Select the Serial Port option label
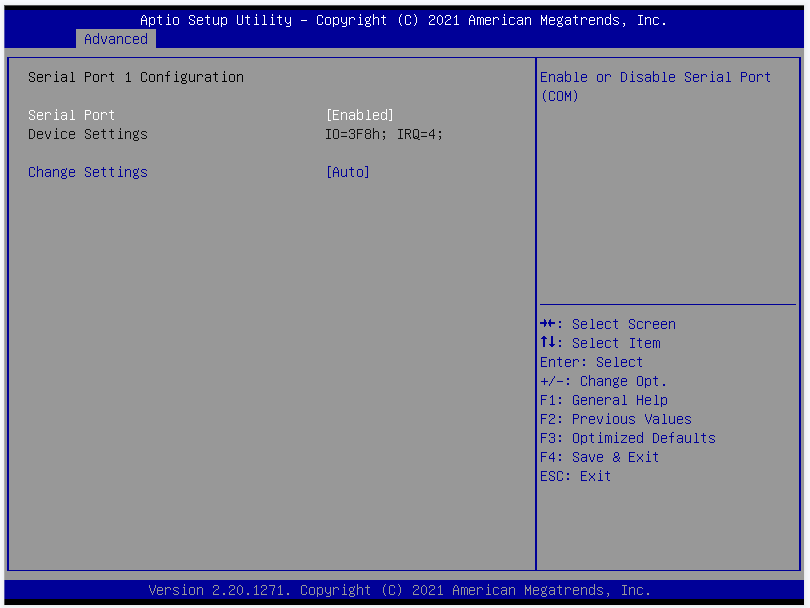The image size is (810, 608). point(72,115)
